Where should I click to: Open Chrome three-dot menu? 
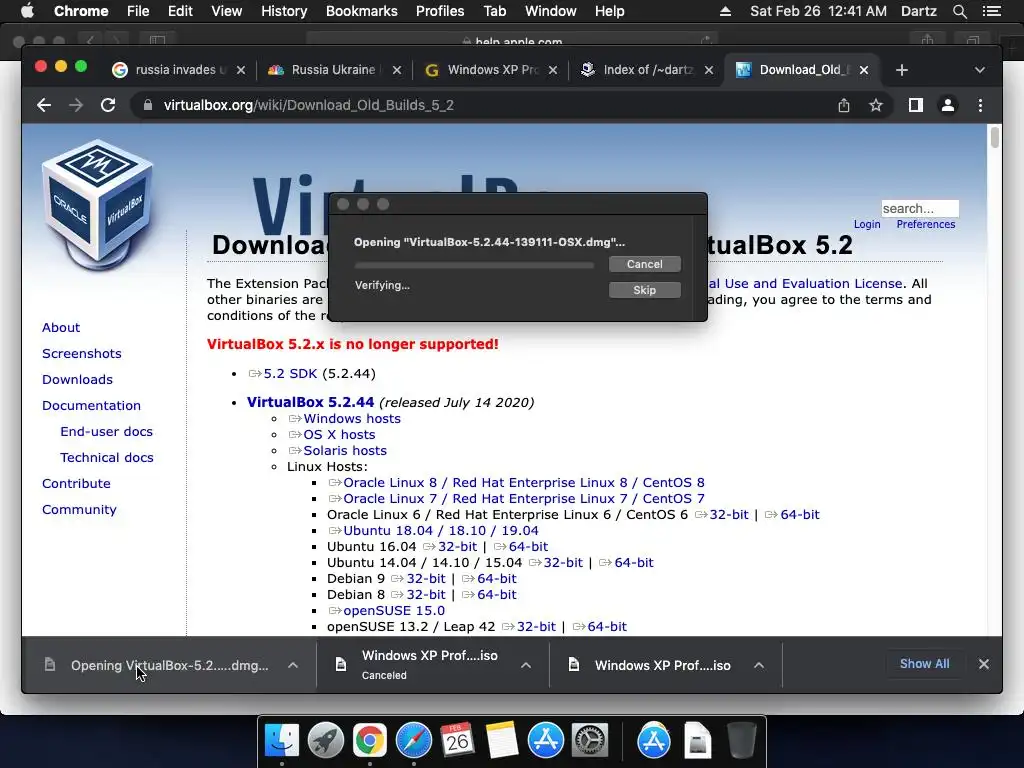click(980, 105)
